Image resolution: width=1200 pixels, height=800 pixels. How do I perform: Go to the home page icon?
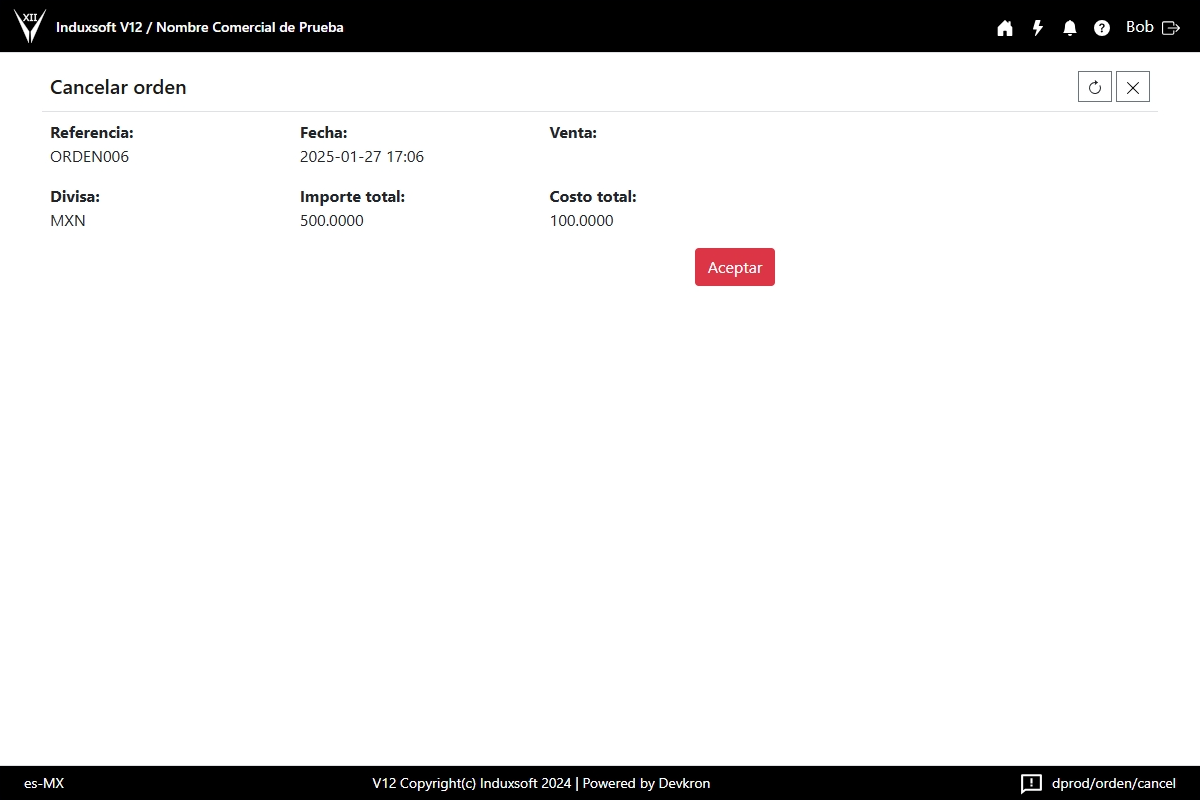coord(1005,28)
